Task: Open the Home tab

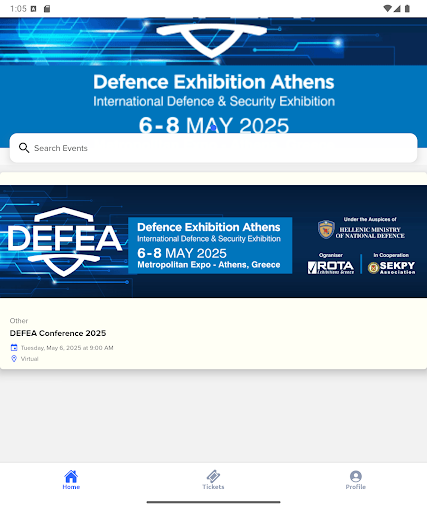Action: (x=71, y=480)
